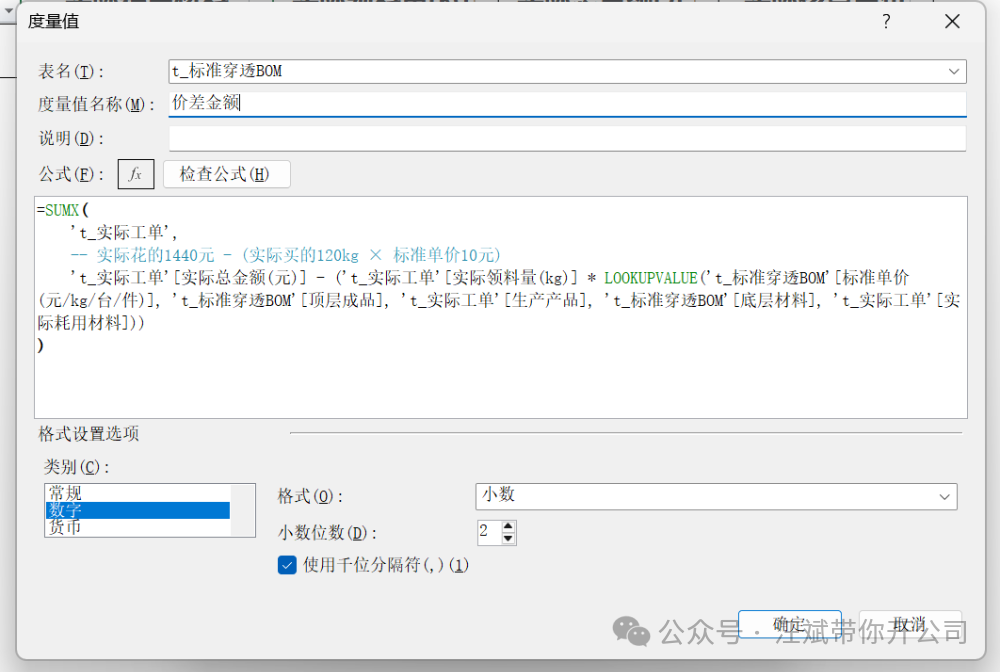Image resolution: width=1000 pixels, height=672 pixels.
Task: Expand the 表名 table dropdown arrow
Action: pyautogui.click(x=953, y=71)
